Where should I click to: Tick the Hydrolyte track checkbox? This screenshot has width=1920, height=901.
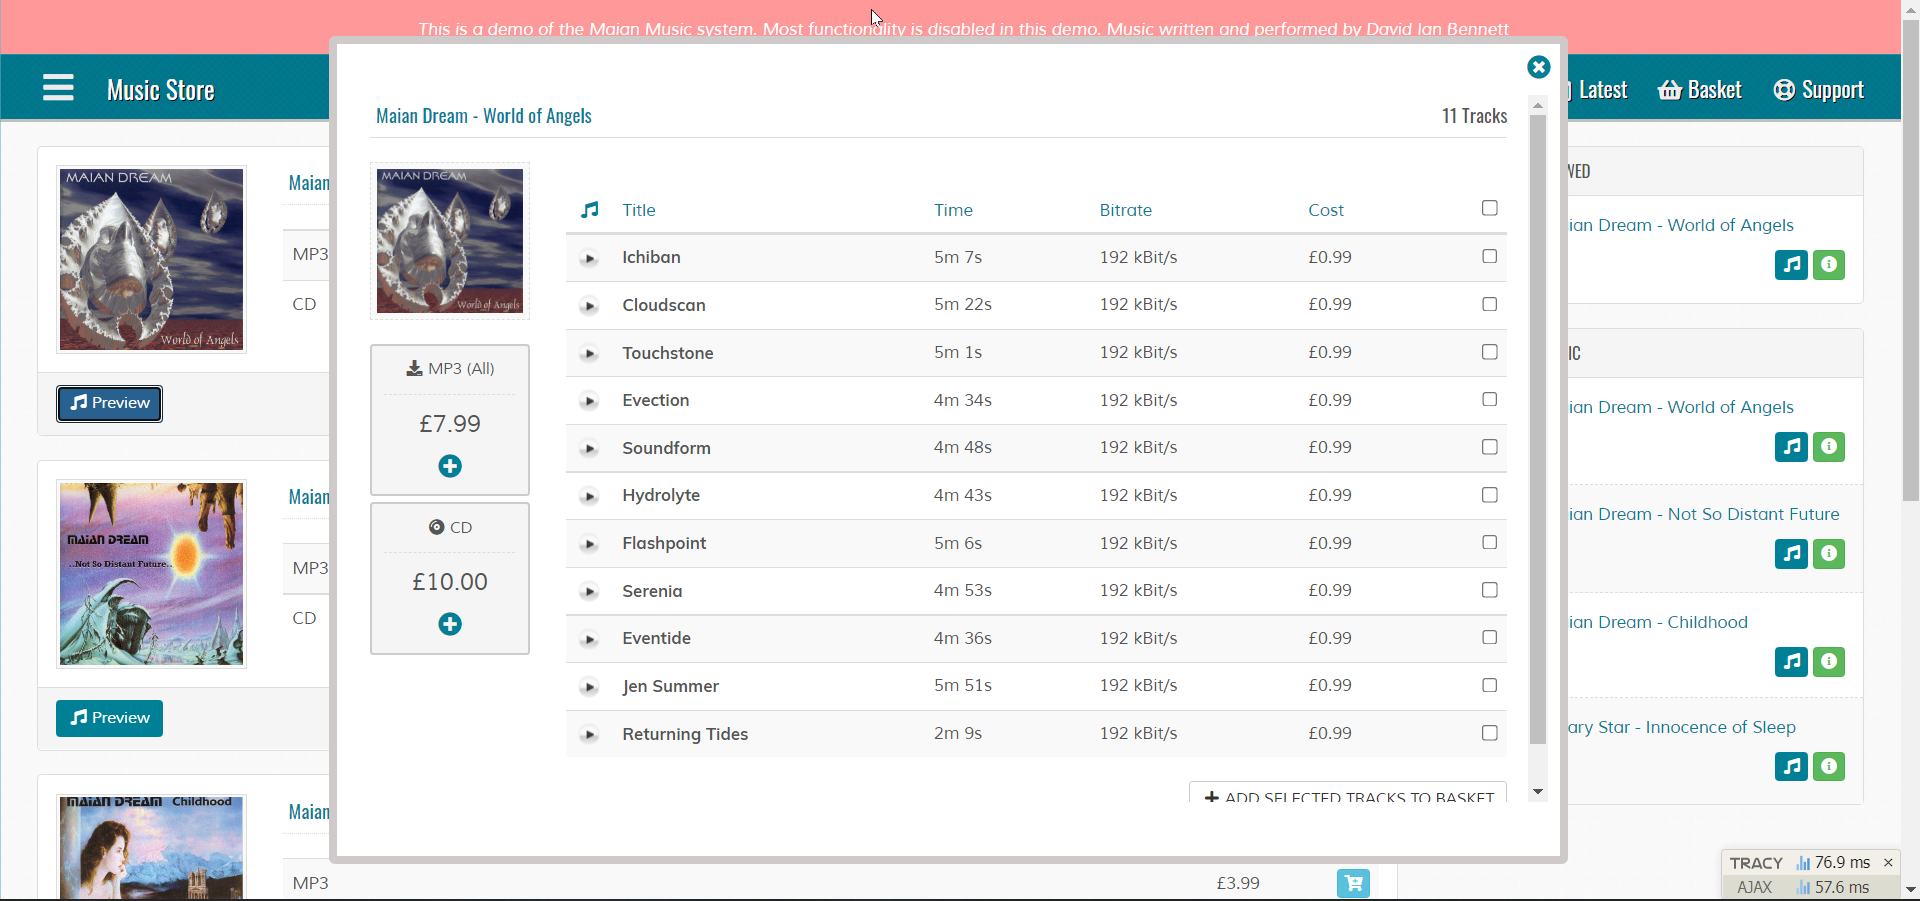[x=1489, y=495]
